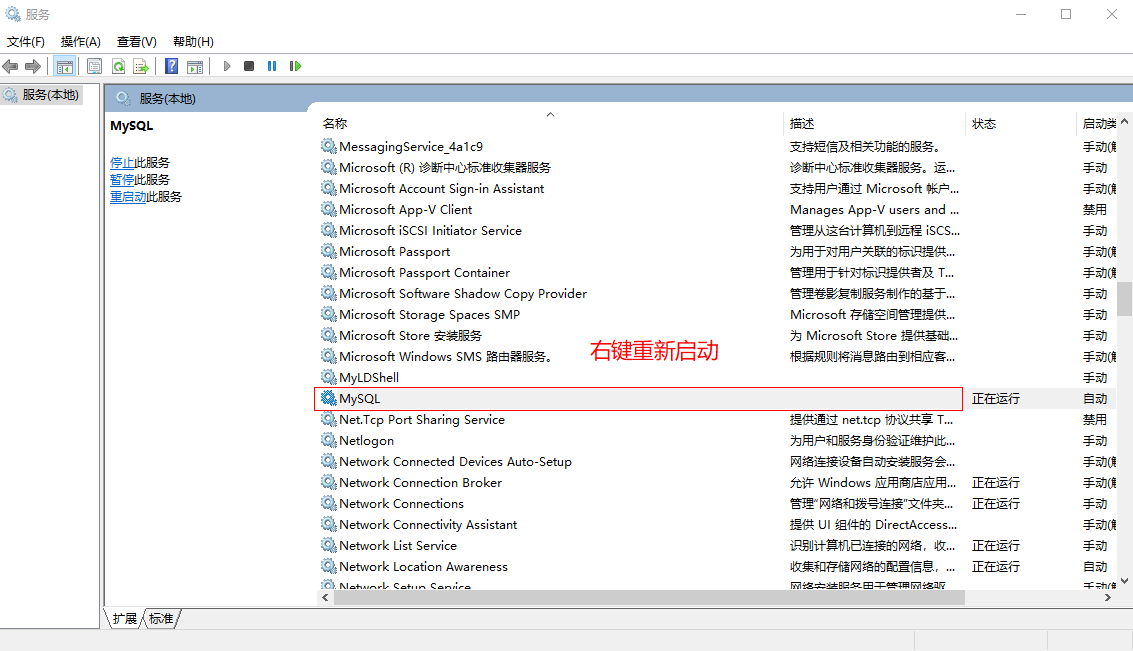1133x651 pixels.
Task: Click the Export List toolbar icon
Action: [141, 67]
